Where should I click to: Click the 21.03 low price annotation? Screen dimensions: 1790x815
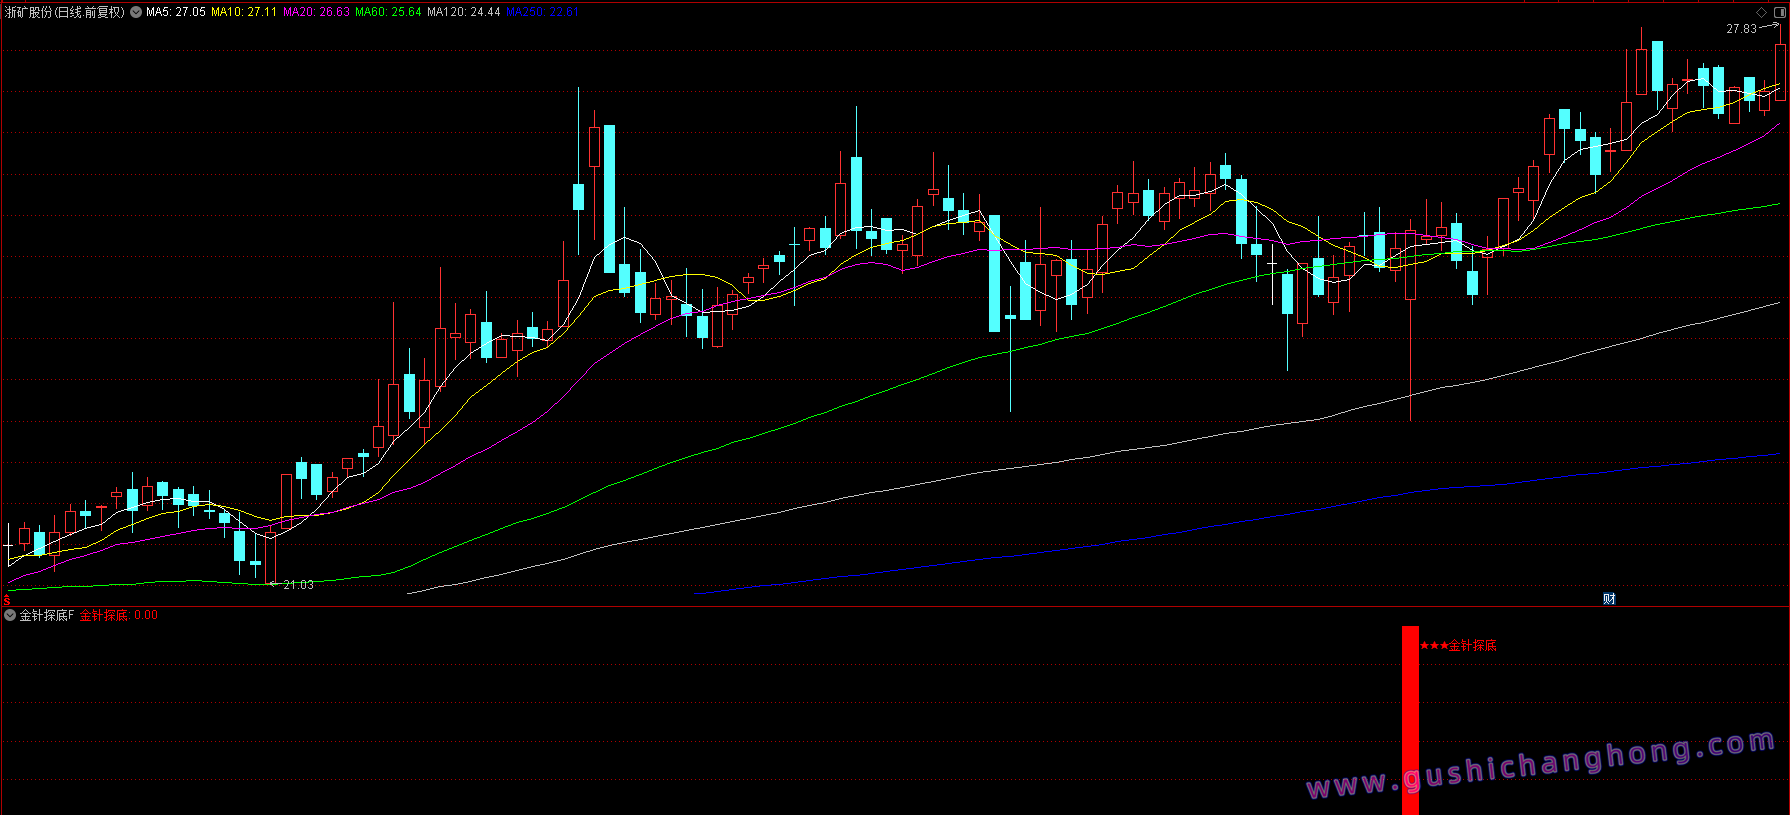click(298, 585)
